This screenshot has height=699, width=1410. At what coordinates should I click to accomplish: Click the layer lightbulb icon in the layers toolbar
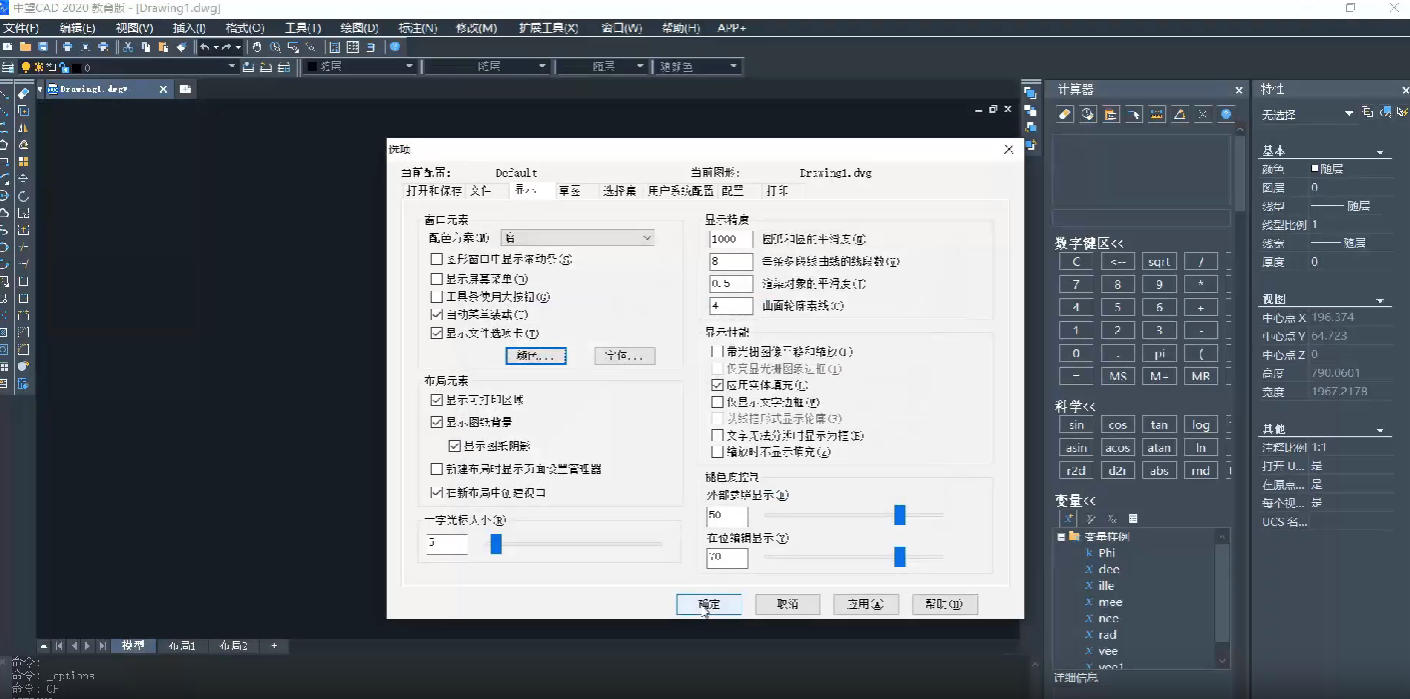click(25, 67)
